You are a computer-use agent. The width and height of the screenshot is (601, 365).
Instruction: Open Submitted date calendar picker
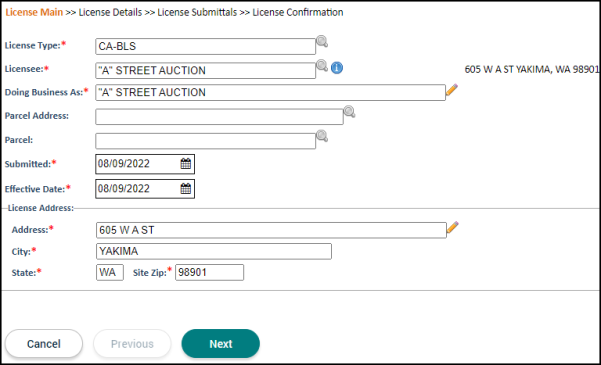pos(186,164)
